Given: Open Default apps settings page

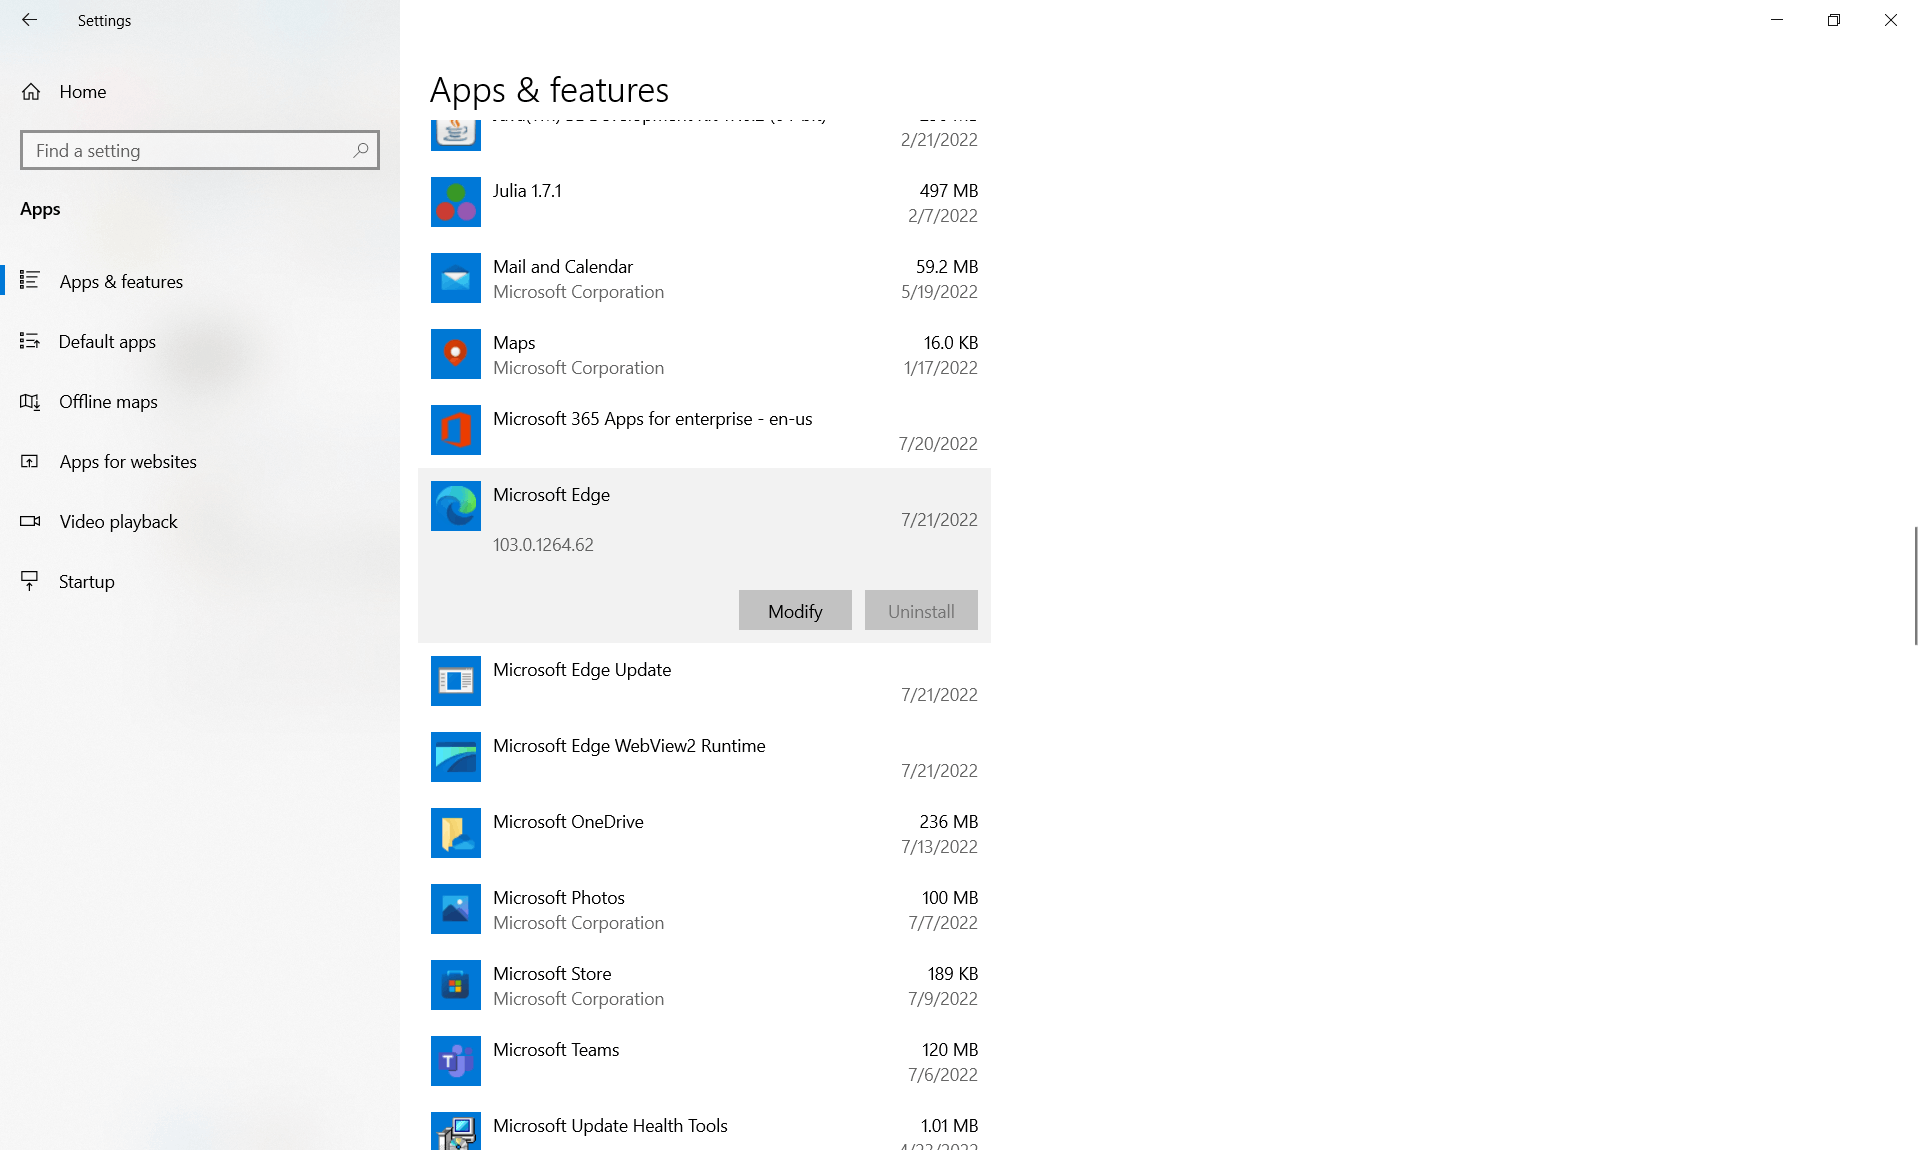Looking at the screenshot, I should (x=107, y=342).
